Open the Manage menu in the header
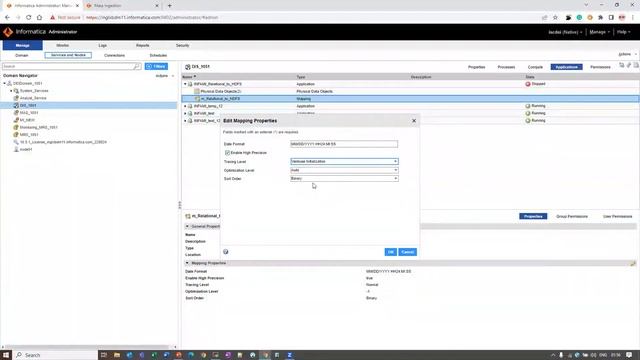Image resolution: width=640 pixels, height=360 pixels. (599, 32)
